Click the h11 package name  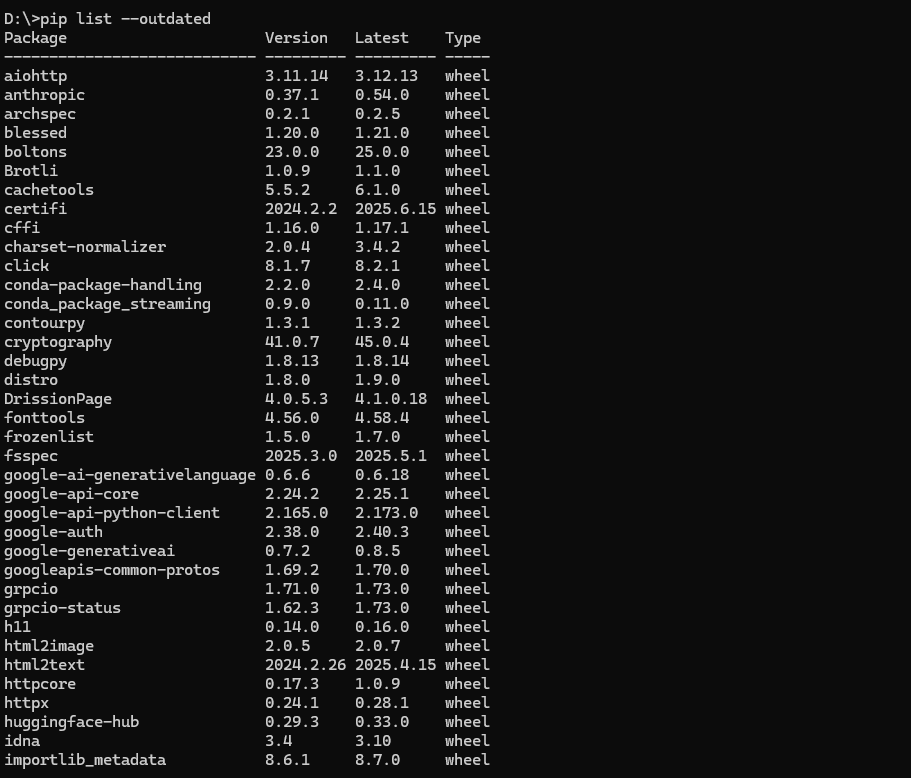(17, 627)
